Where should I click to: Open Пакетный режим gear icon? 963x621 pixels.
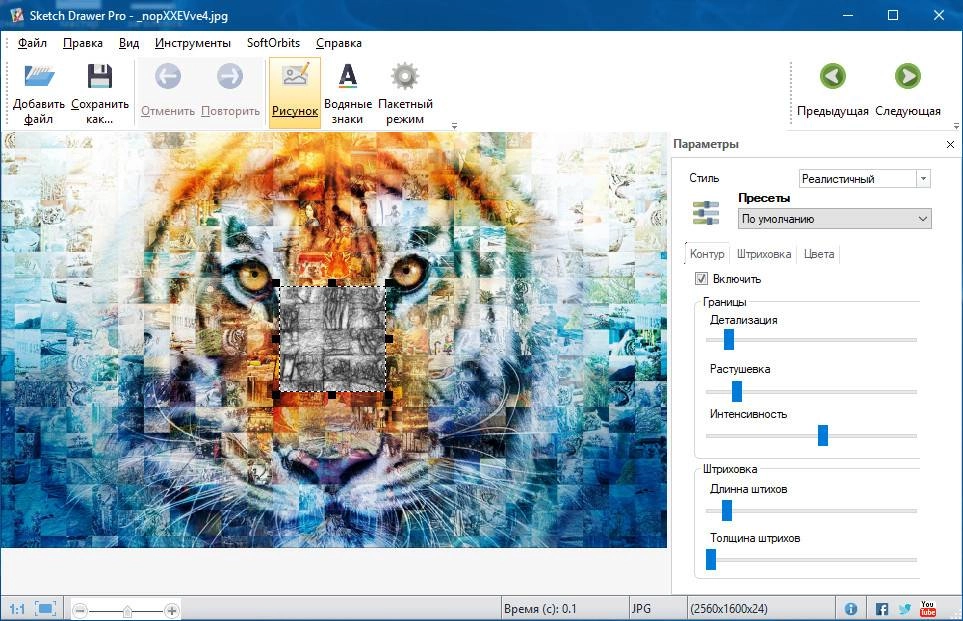pyautogui.click(x=405, y=77)
